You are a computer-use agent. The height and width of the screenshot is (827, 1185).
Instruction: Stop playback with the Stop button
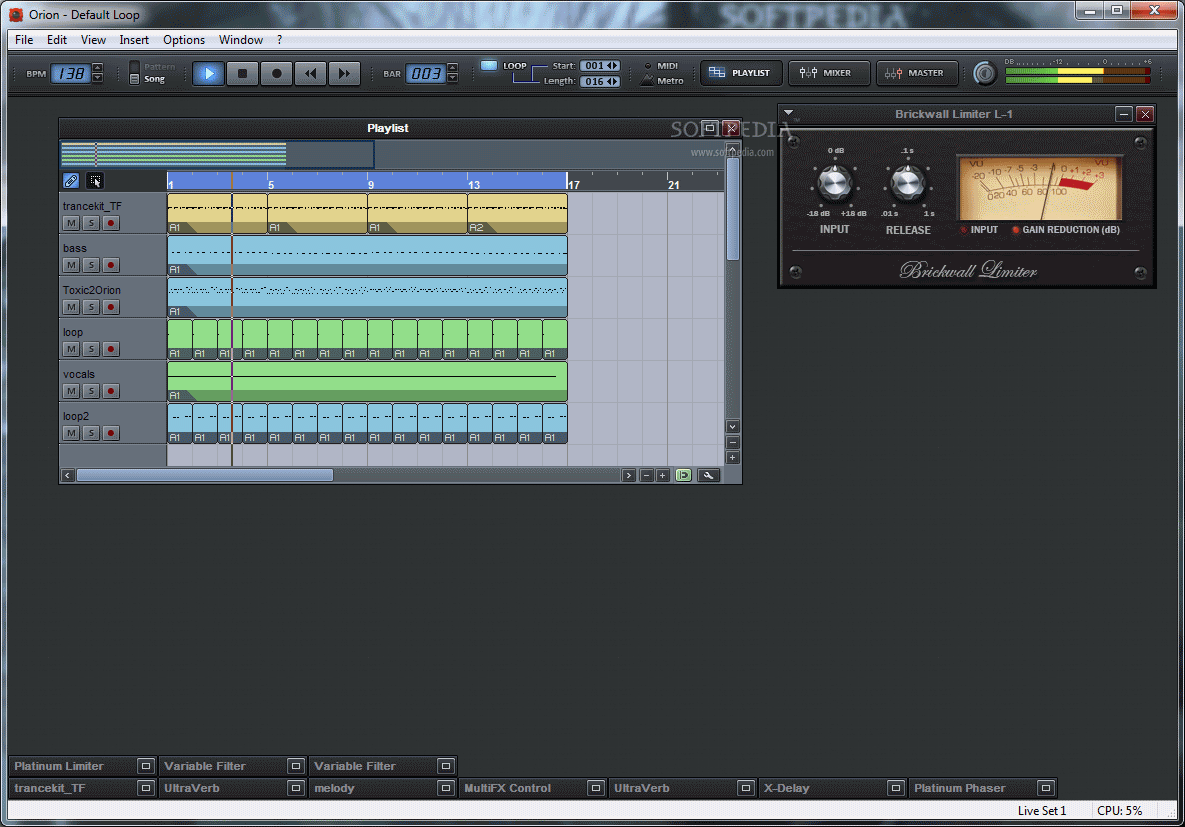click(x=243, y=73)
